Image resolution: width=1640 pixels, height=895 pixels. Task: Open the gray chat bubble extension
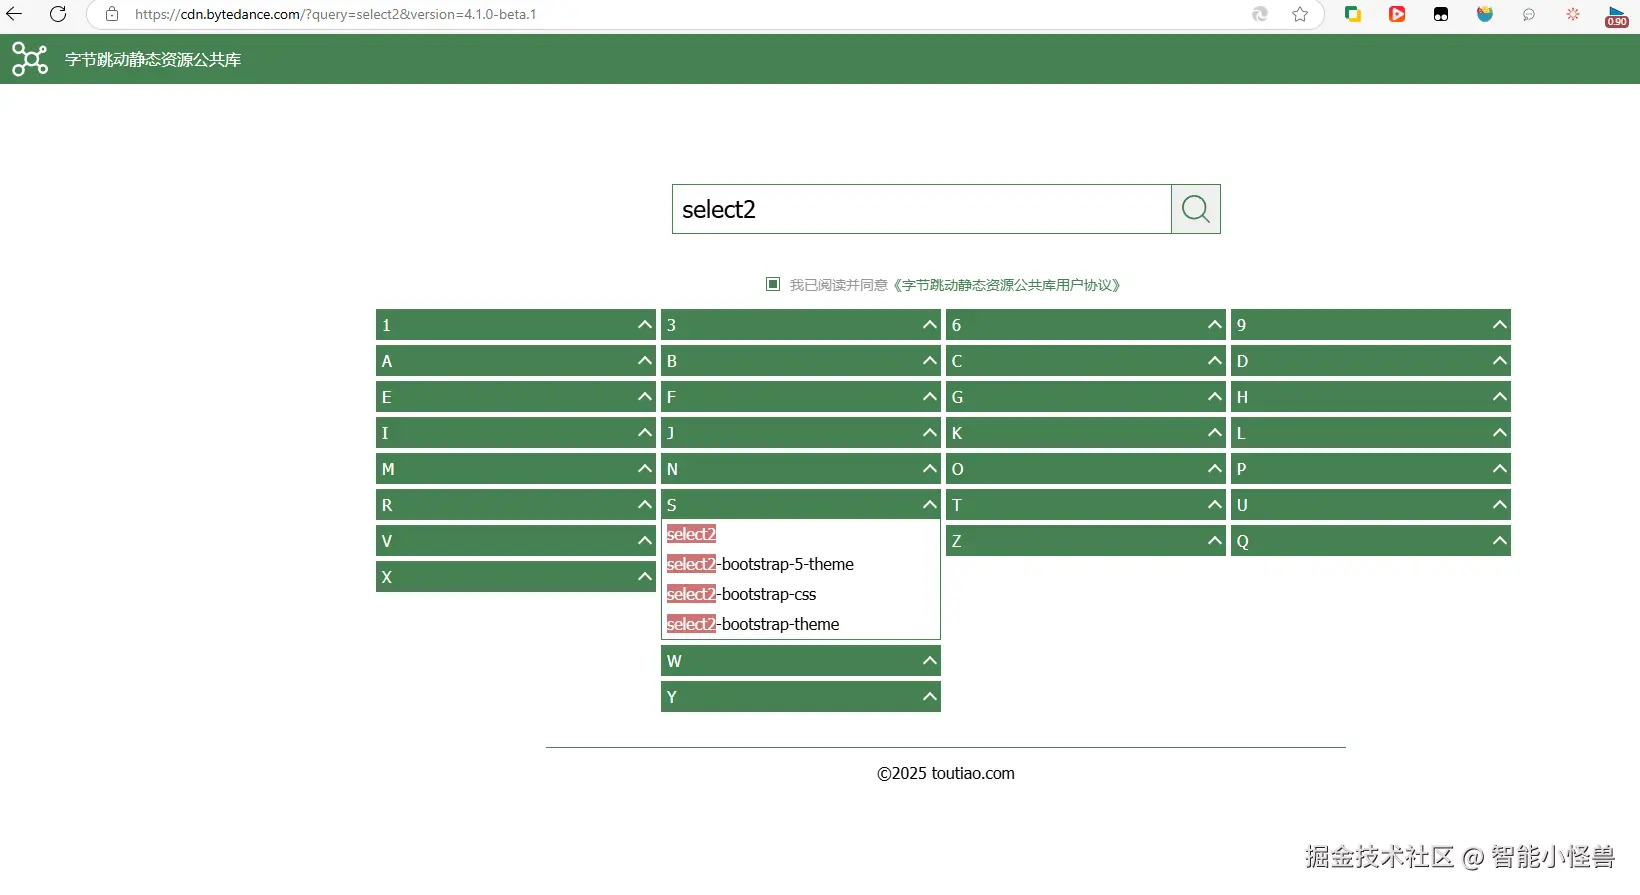point(1529,14)
